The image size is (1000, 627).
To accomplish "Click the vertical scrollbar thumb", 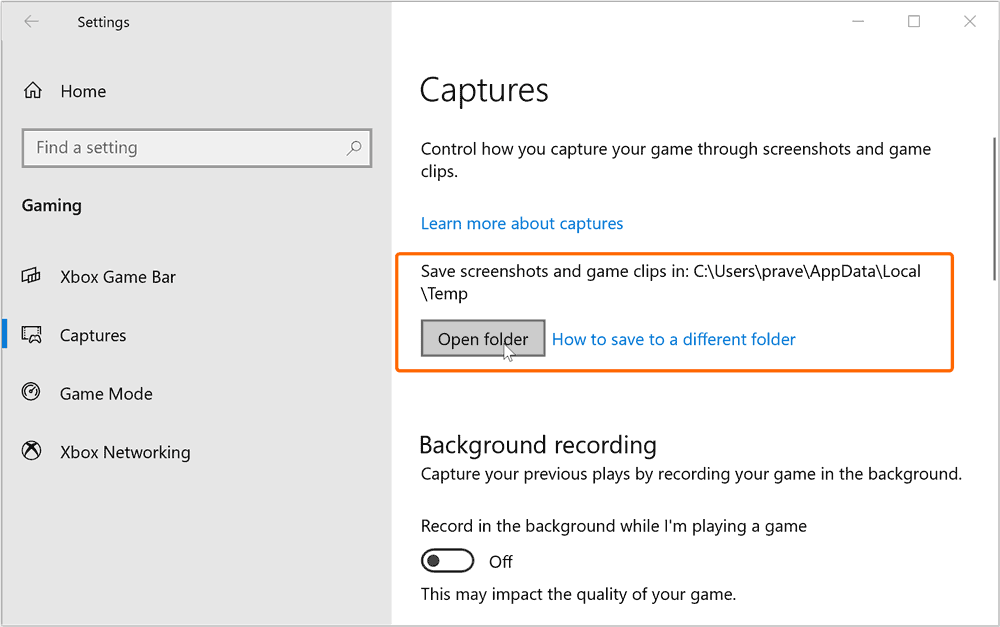I will pos(994,209).
